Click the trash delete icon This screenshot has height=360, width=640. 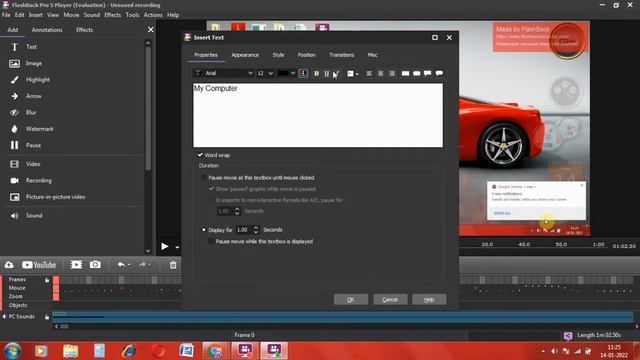[173, 265]
